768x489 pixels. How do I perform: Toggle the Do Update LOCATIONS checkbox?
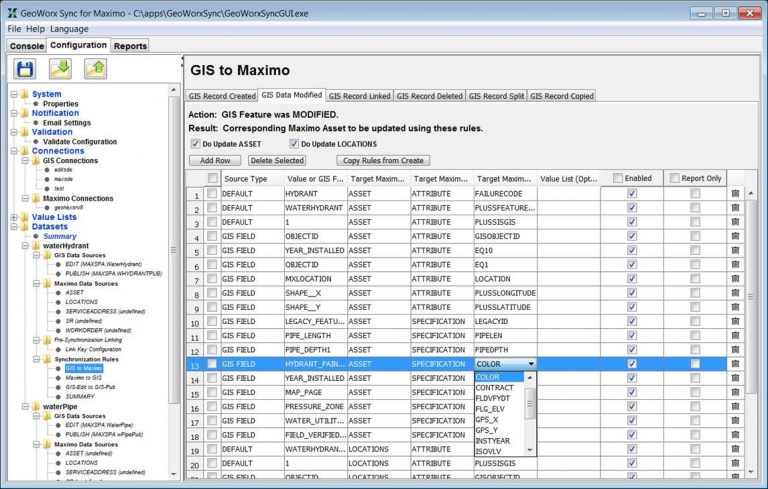click(x=295, y=143)
